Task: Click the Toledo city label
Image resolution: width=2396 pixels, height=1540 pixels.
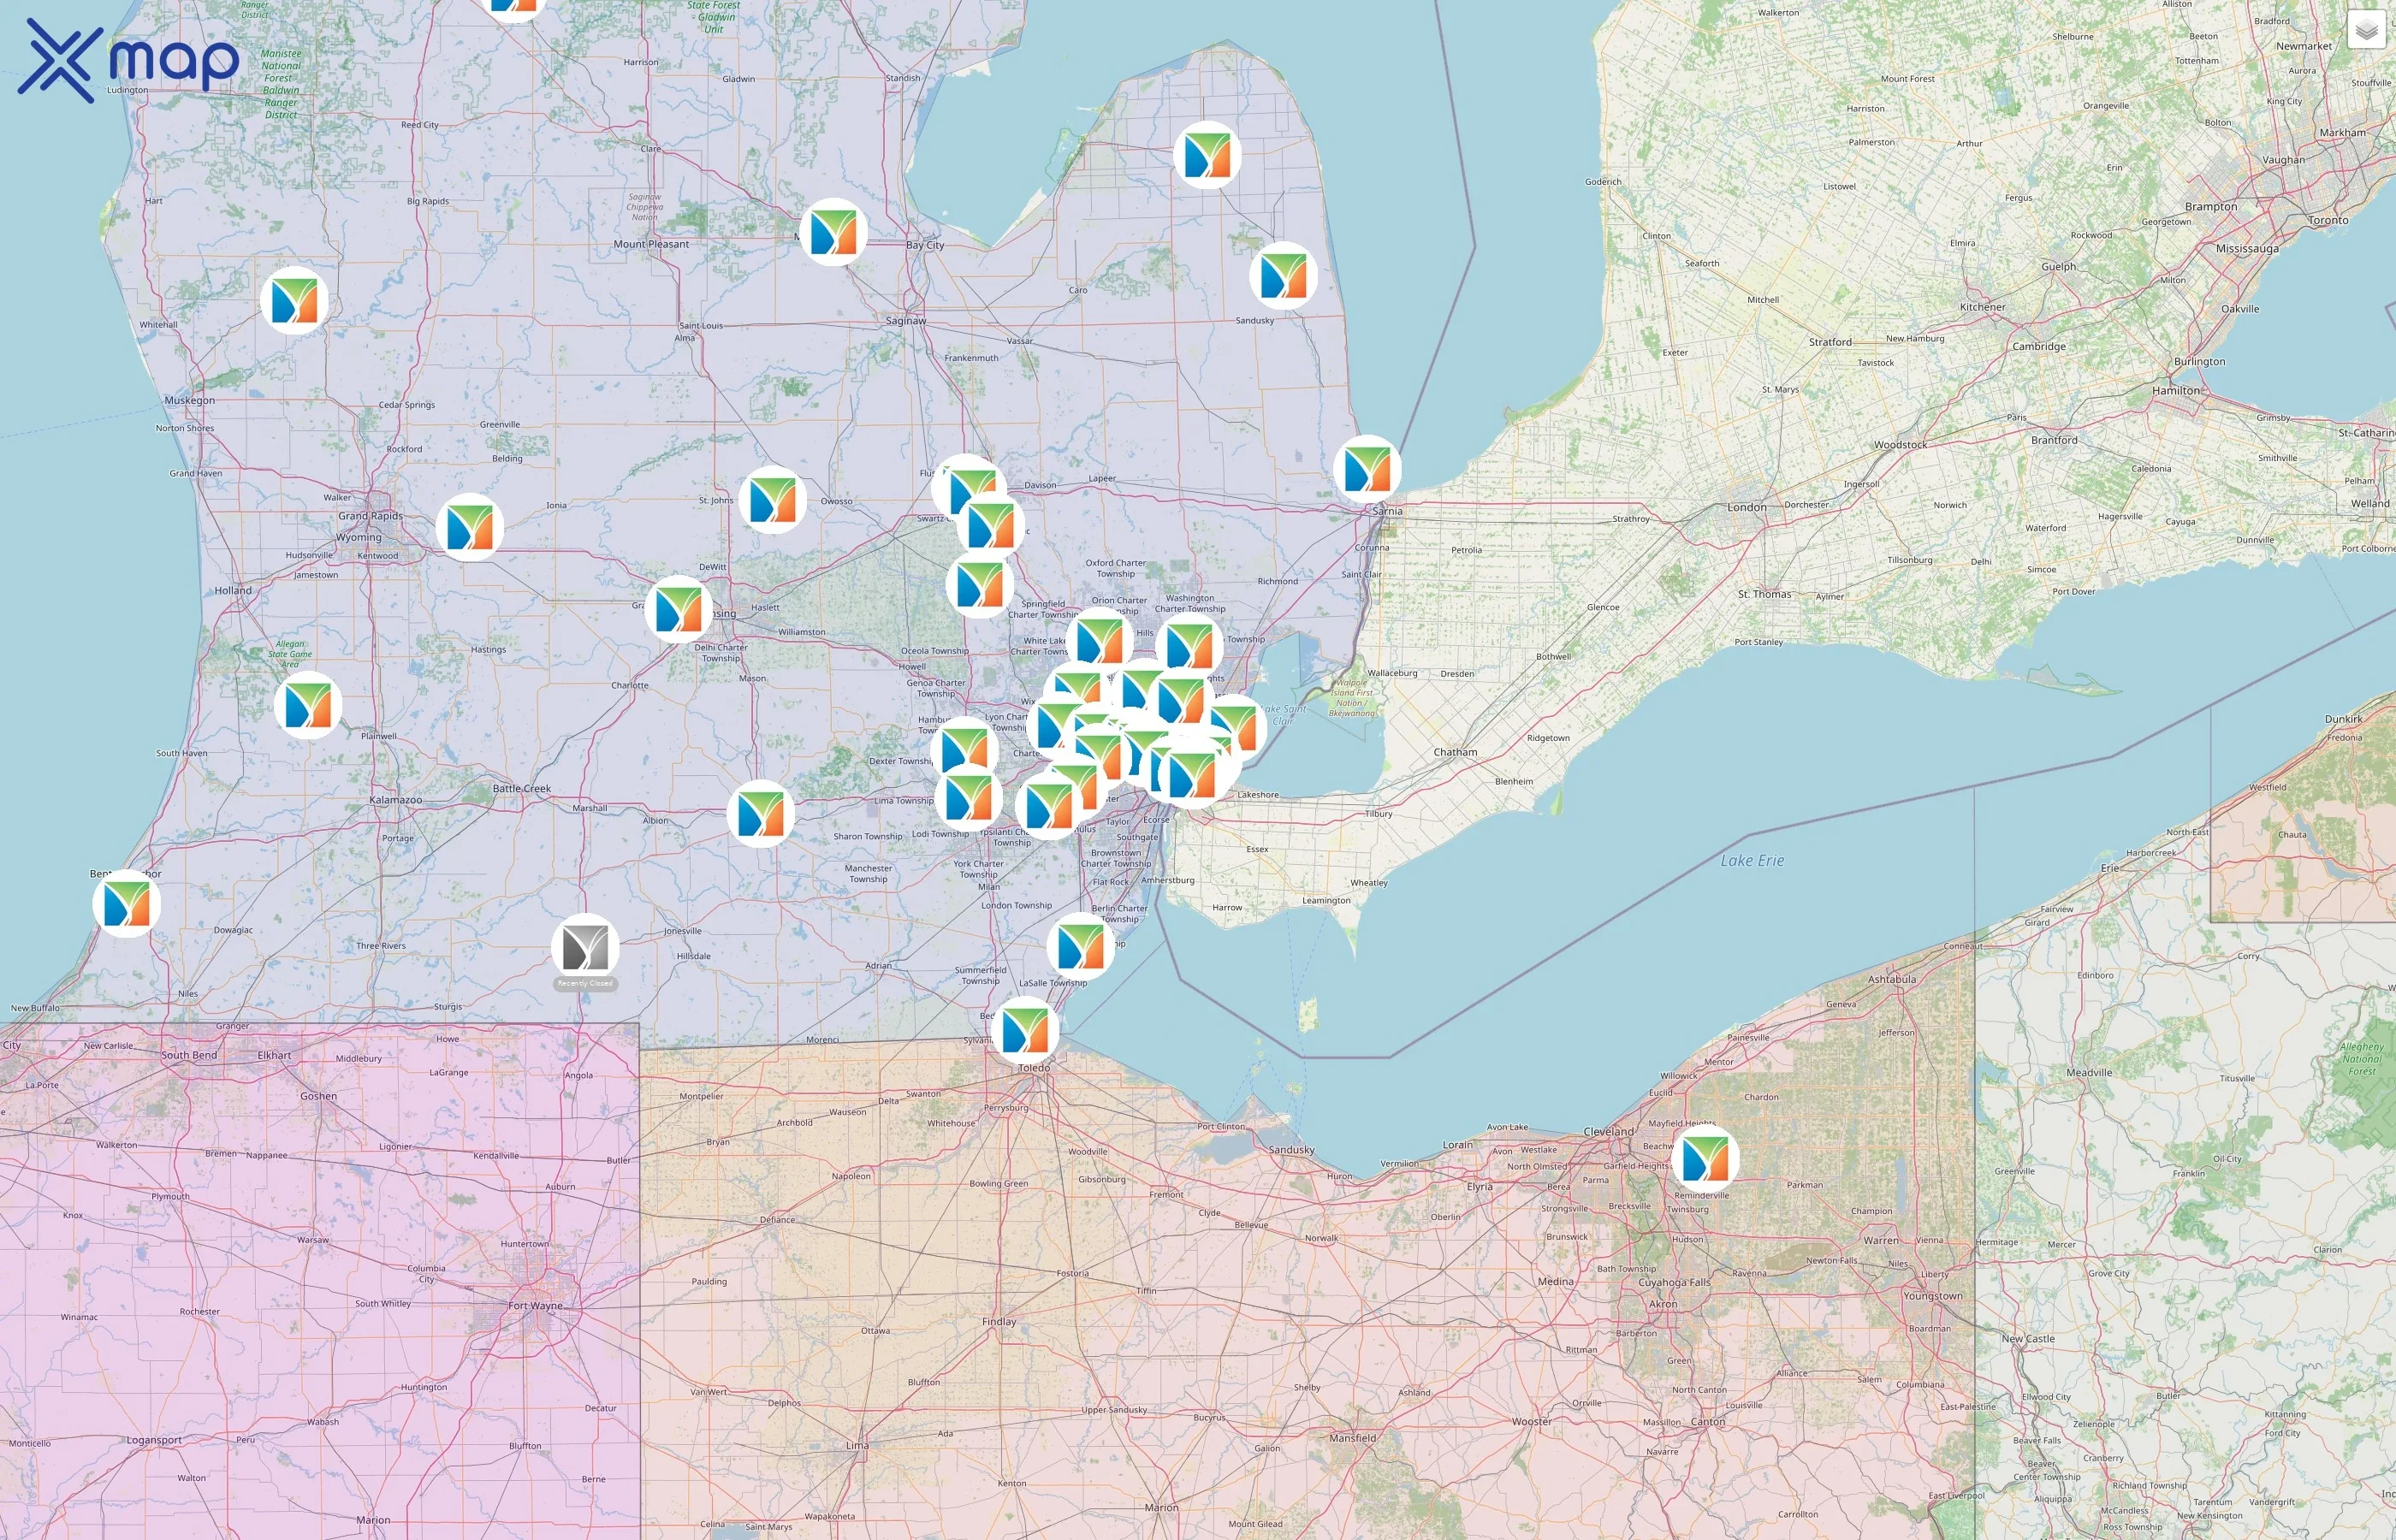Action: pos(1034,1068)
